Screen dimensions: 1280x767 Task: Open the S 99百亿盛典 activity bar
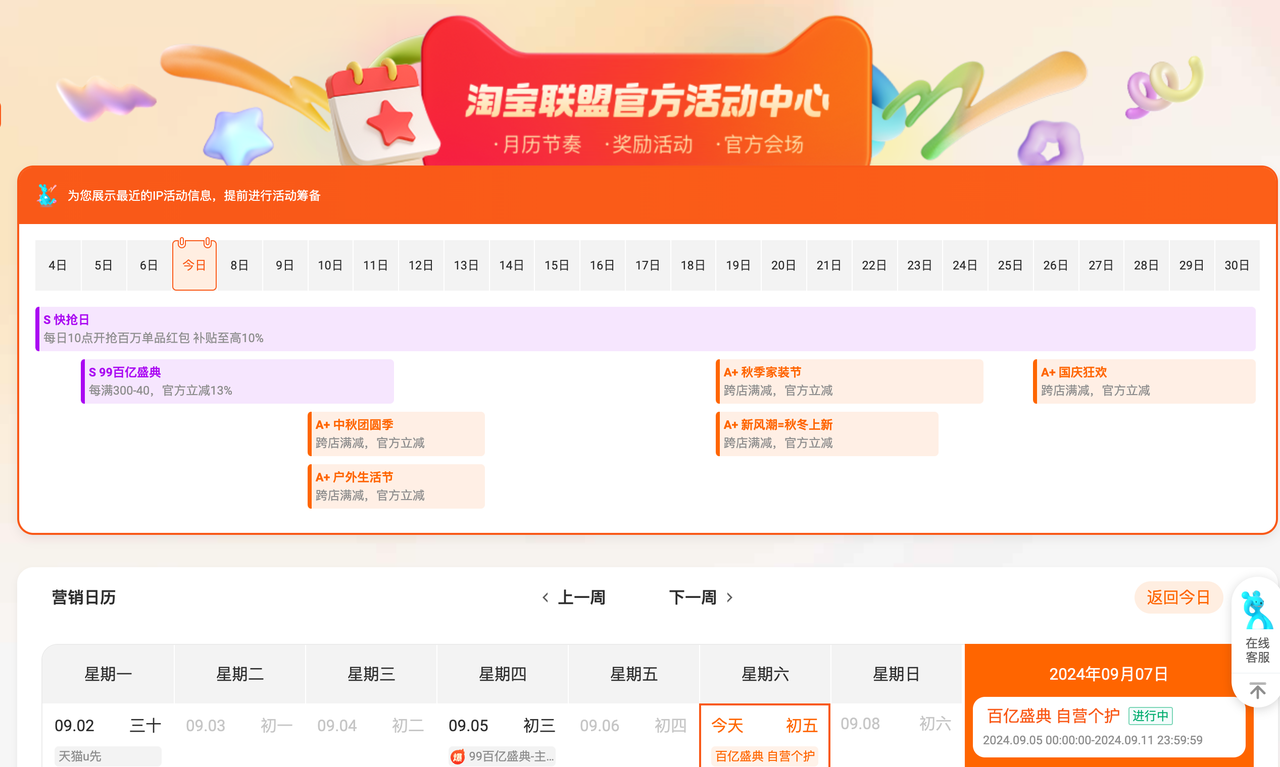(237, 381)
